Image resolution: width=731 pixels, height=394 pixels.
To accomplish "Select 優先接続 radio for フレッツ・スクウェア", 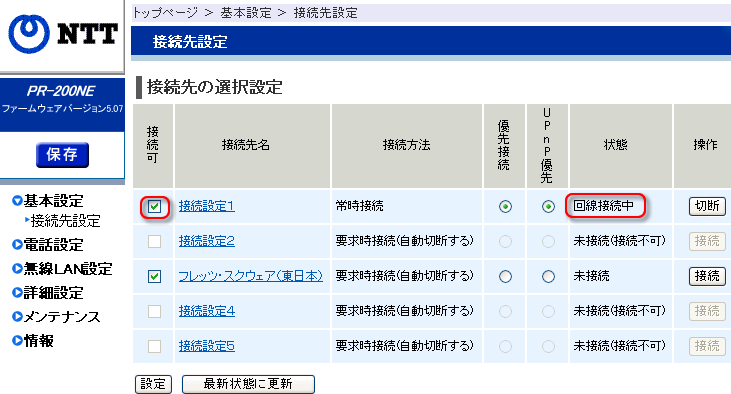I will click(x=505, y=276).
